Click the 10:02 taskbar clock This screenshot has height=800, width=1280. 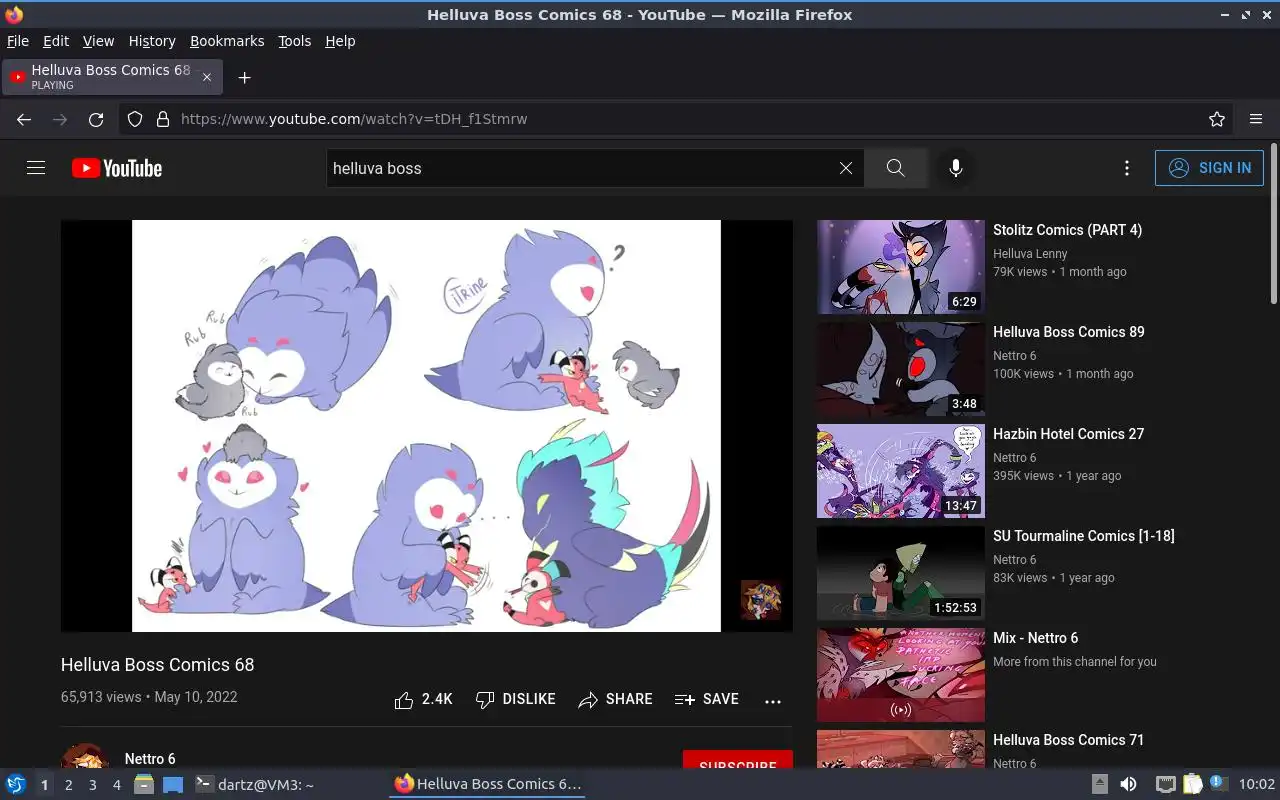(x=1257, y=785)
